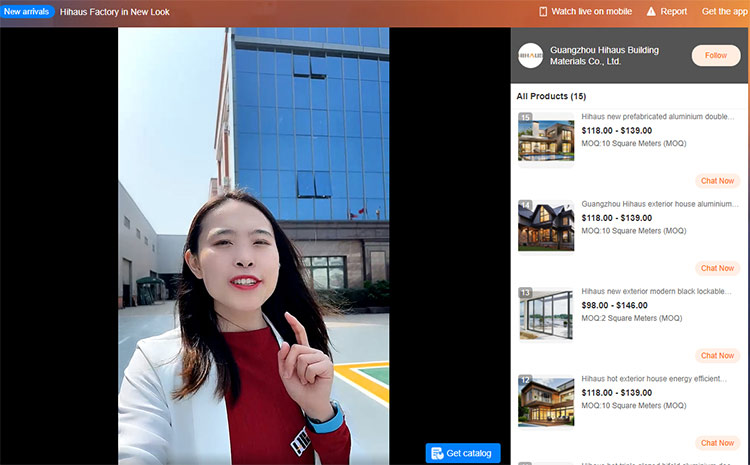
Task: Click the Report link
Action: (x=673, y=11)
